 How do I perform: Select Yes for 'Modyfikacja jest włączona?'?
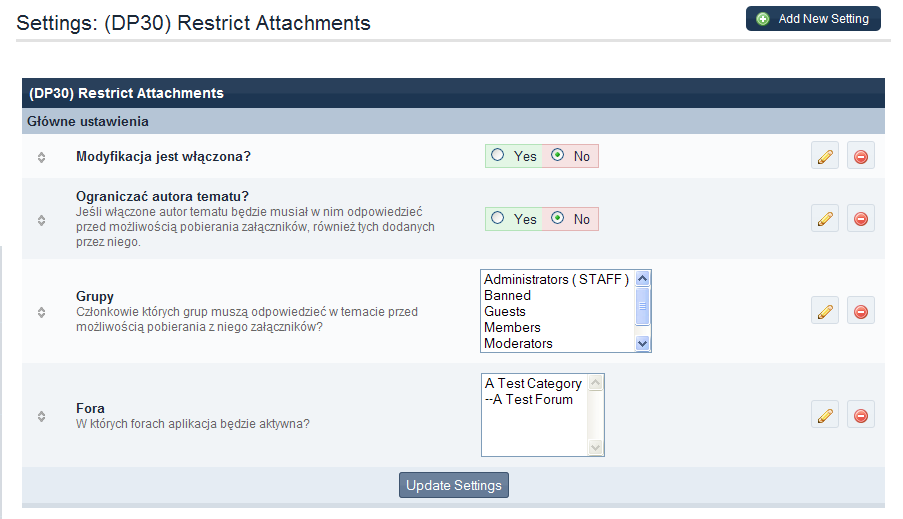pos(498,156)
